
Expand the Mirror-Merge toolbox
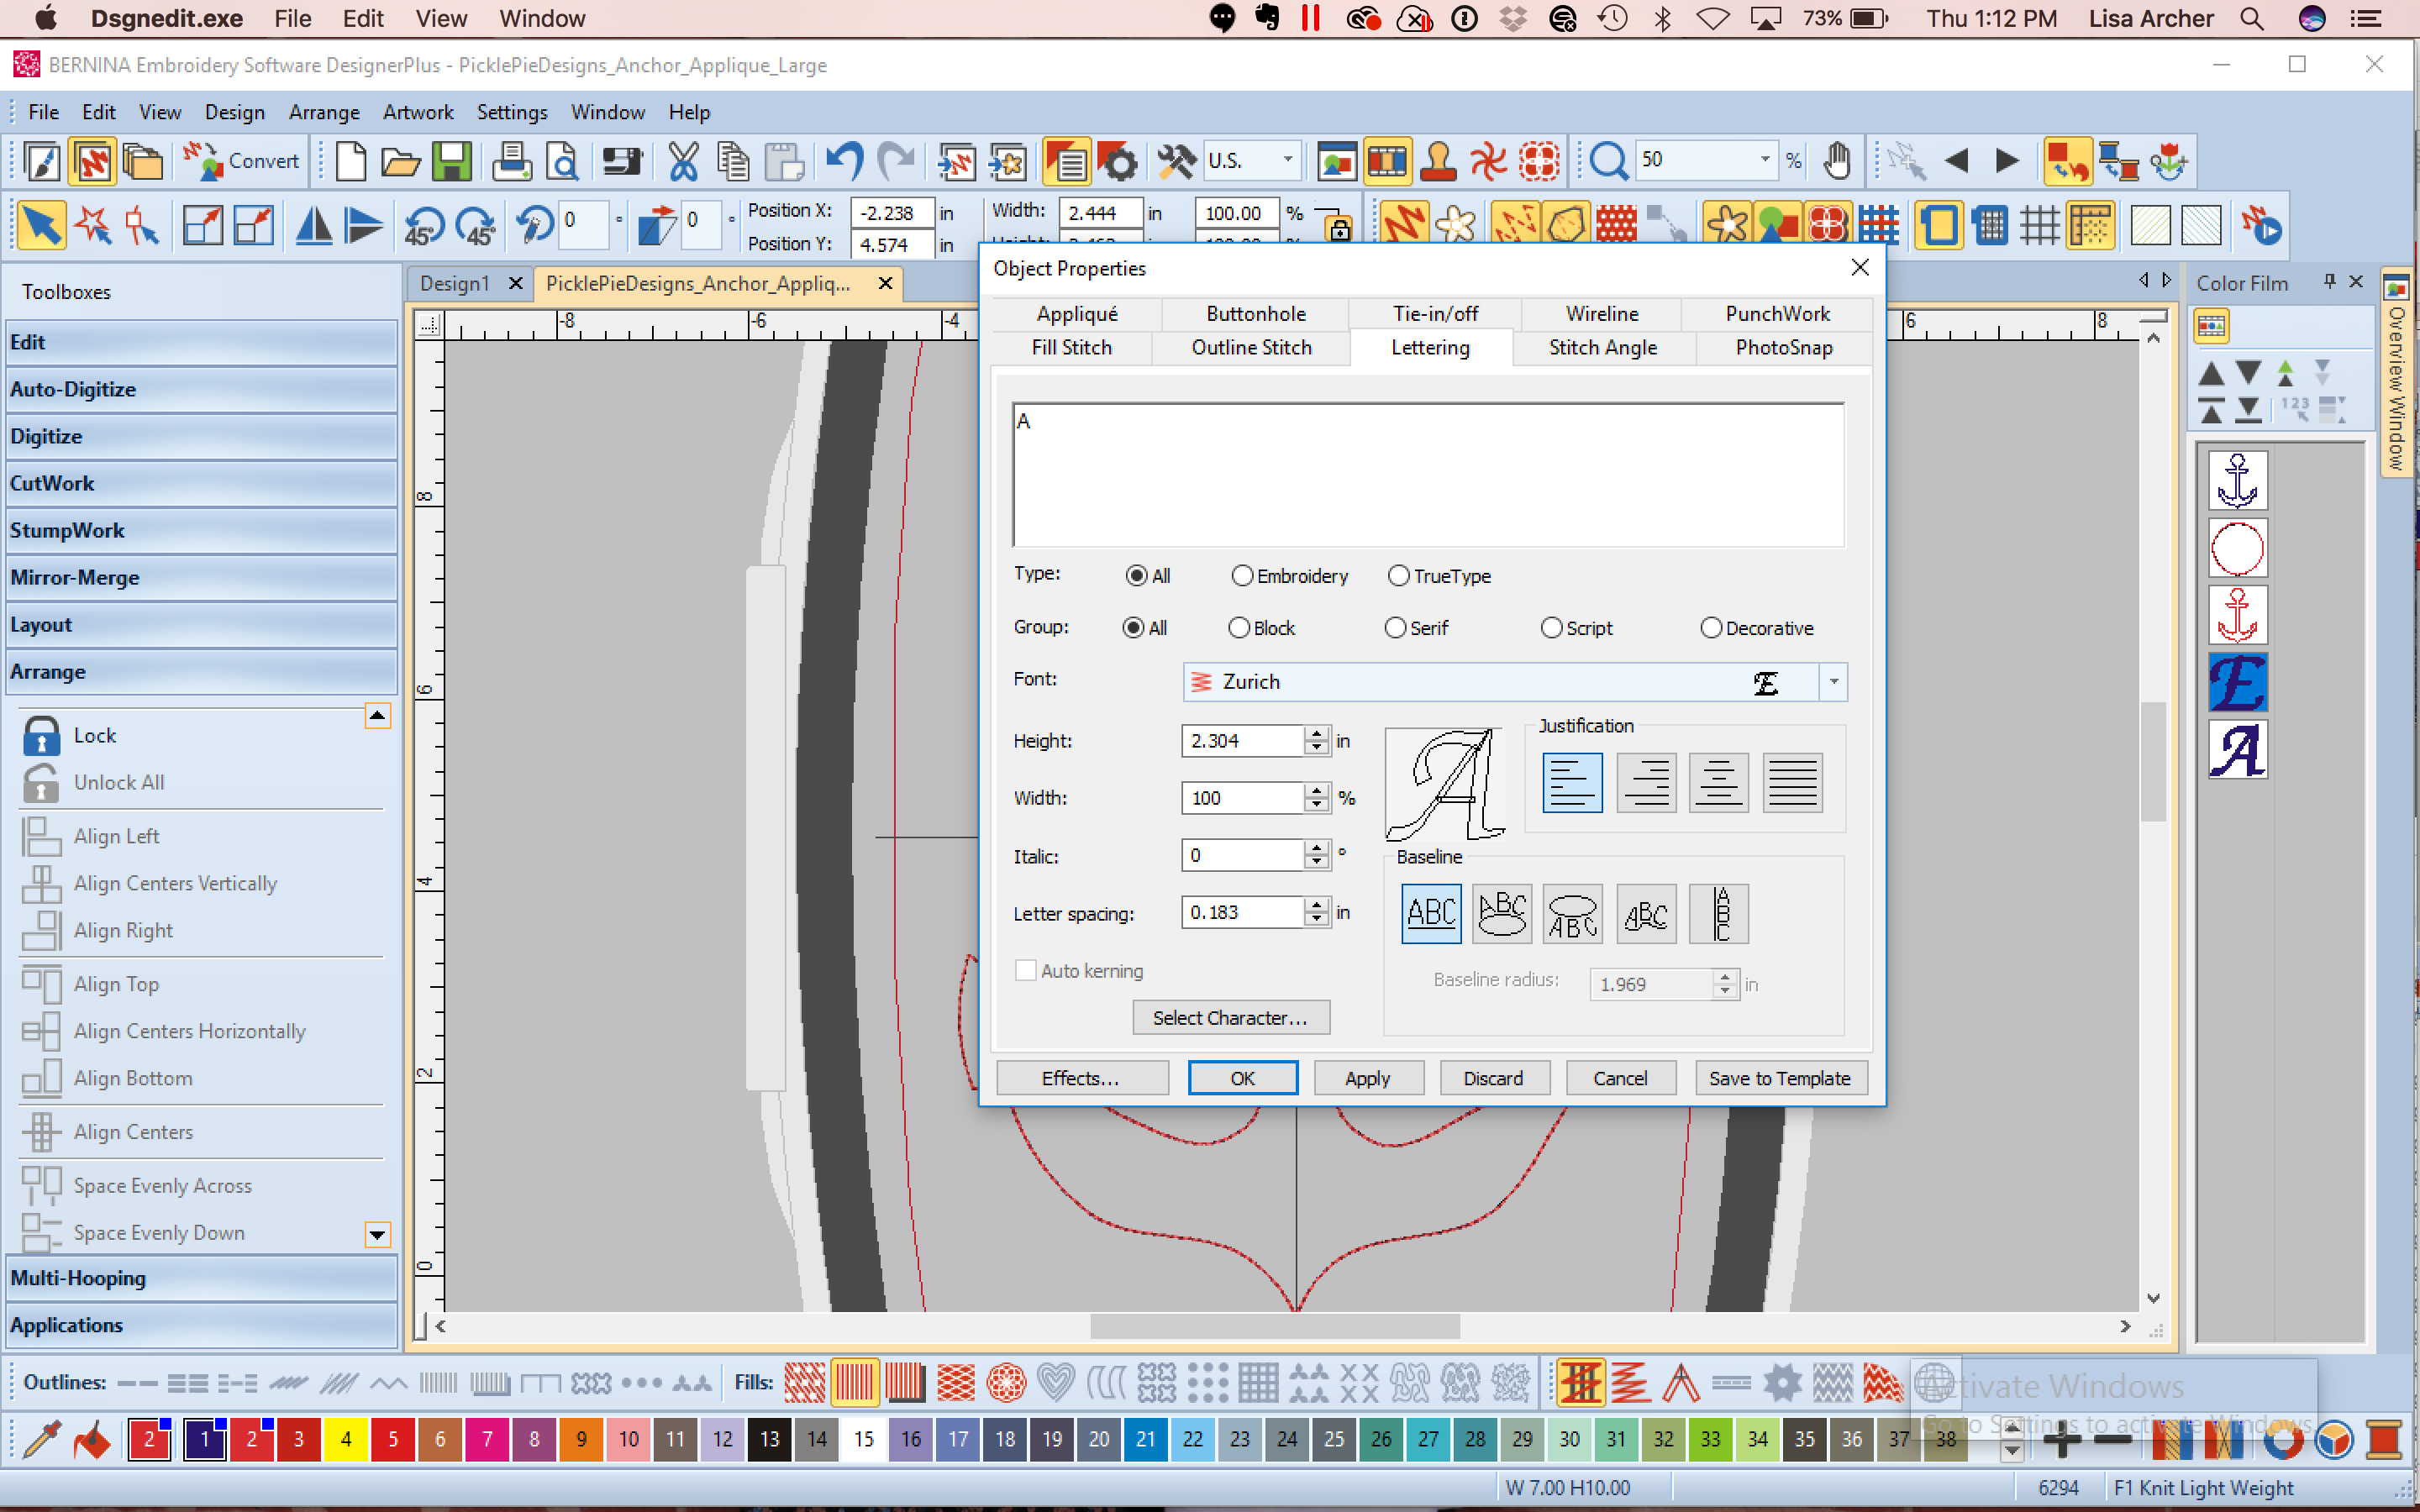(201, 578)
